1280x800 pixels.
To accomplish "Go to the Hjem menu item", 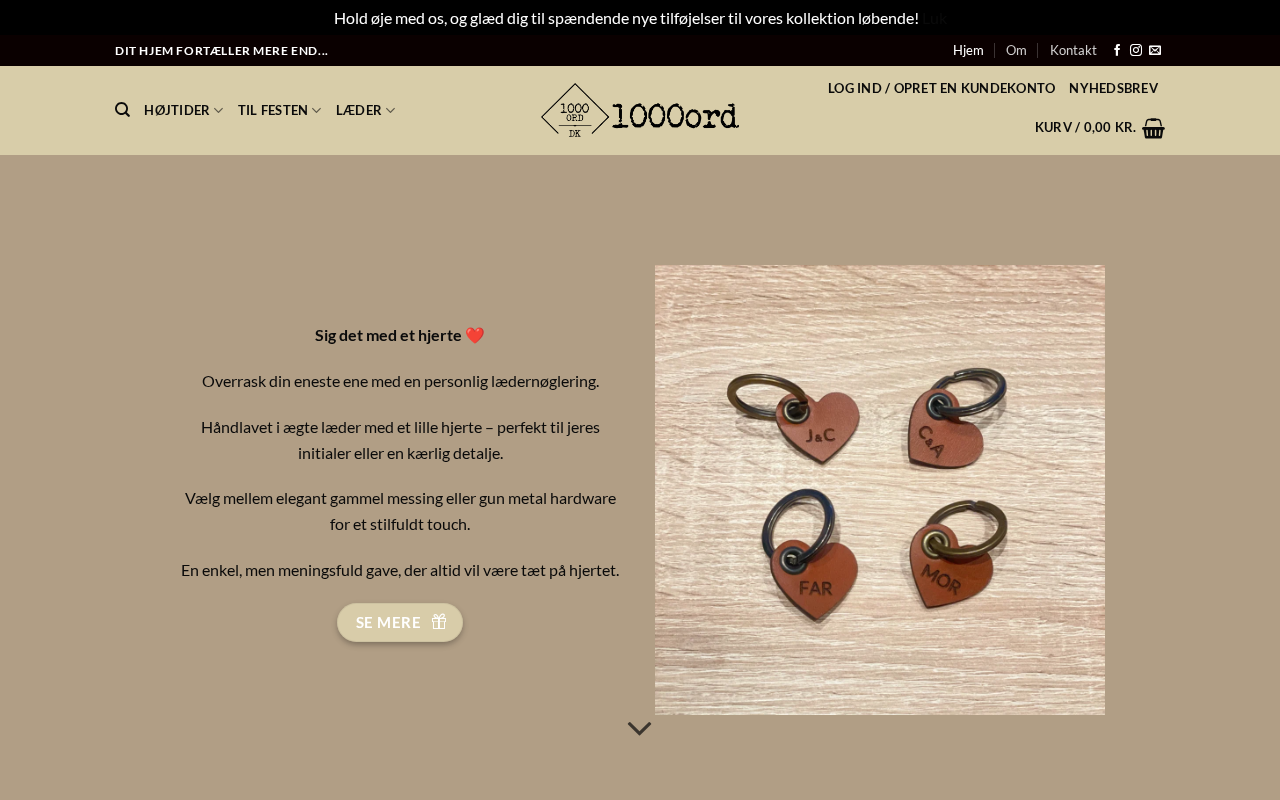I will 968,50.
